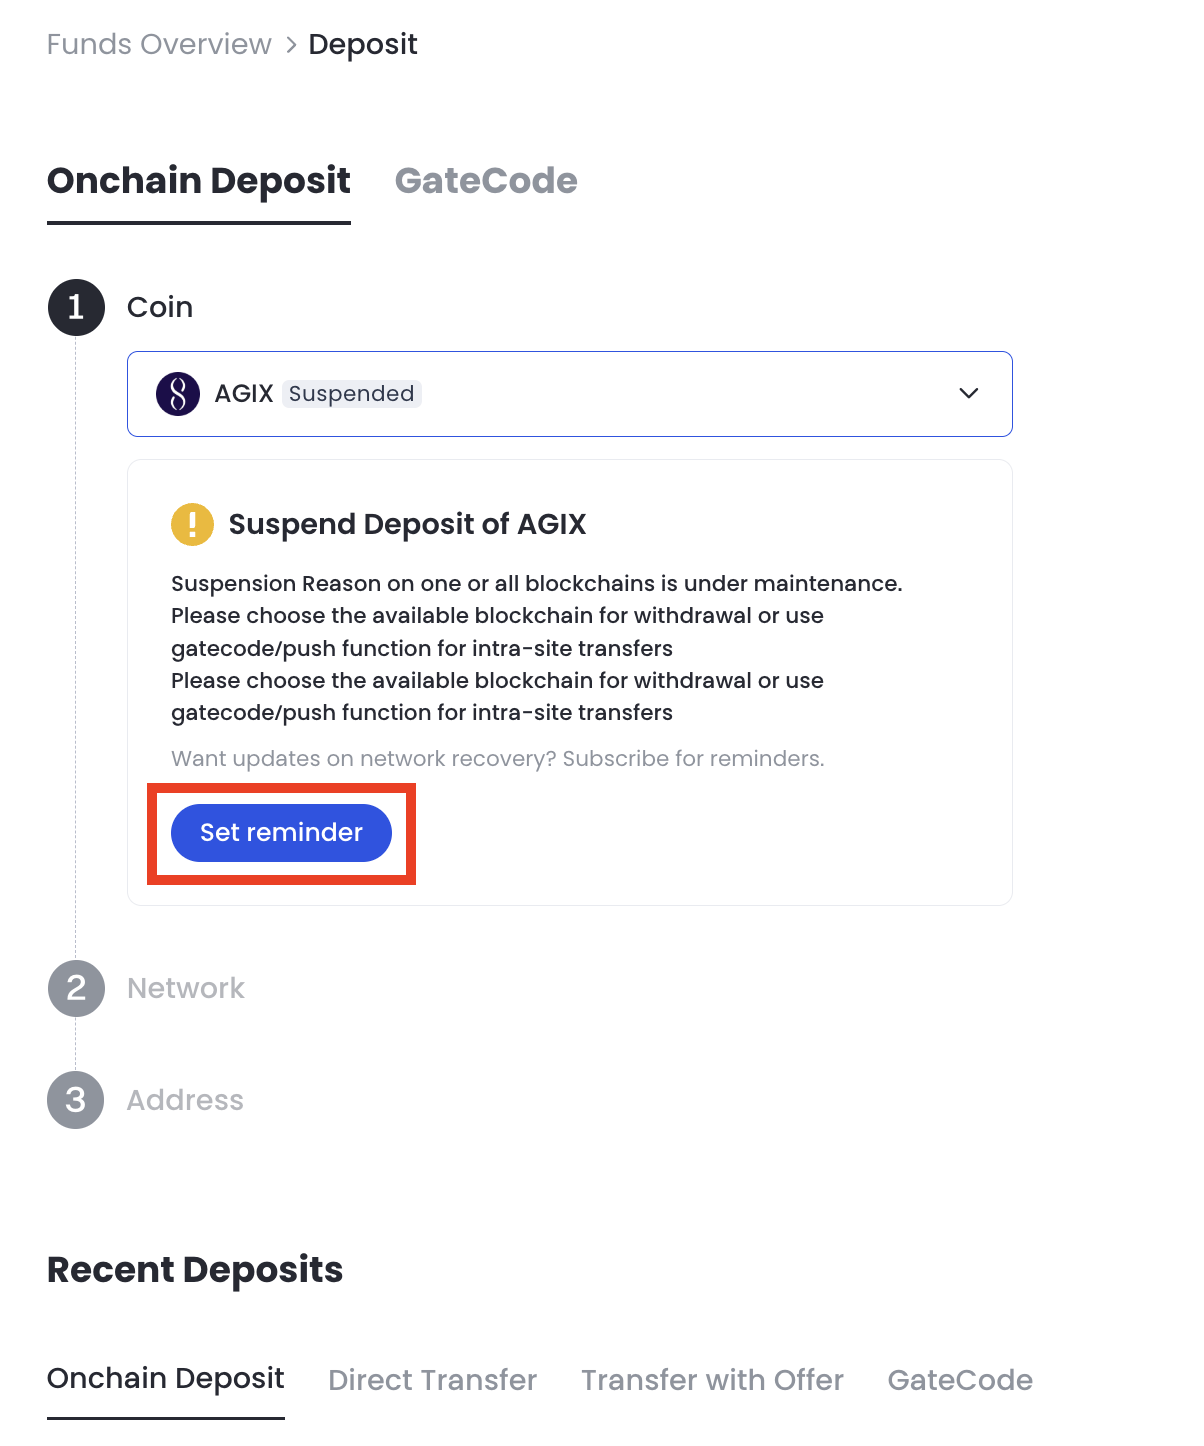Click the Deposit breadcrumb label
The image size is (1204, 1446).
coord(363,45)
